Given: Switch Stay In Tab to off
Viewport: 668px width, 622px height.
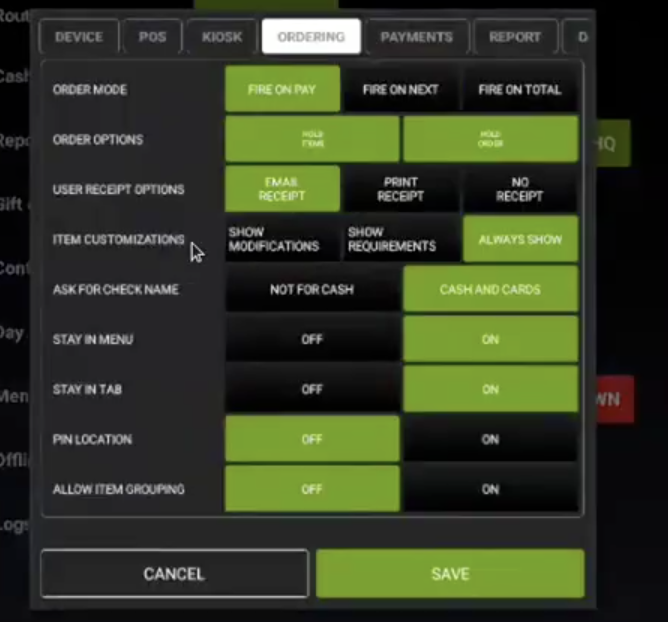Looking at the screenshot, I should click(312, 389).
